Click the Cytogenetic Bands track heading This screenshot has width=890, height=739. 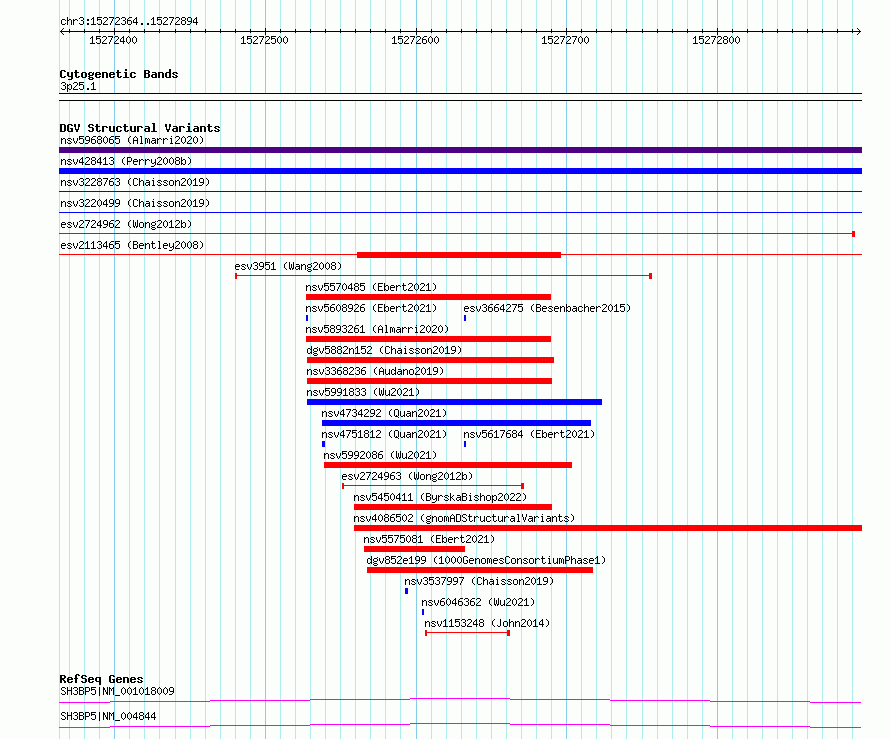tap(119, 74)
